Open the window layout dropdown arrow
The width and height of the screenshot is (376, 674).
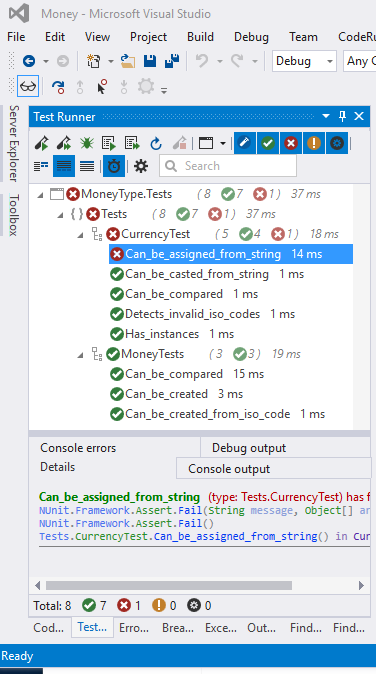[223, 143]
